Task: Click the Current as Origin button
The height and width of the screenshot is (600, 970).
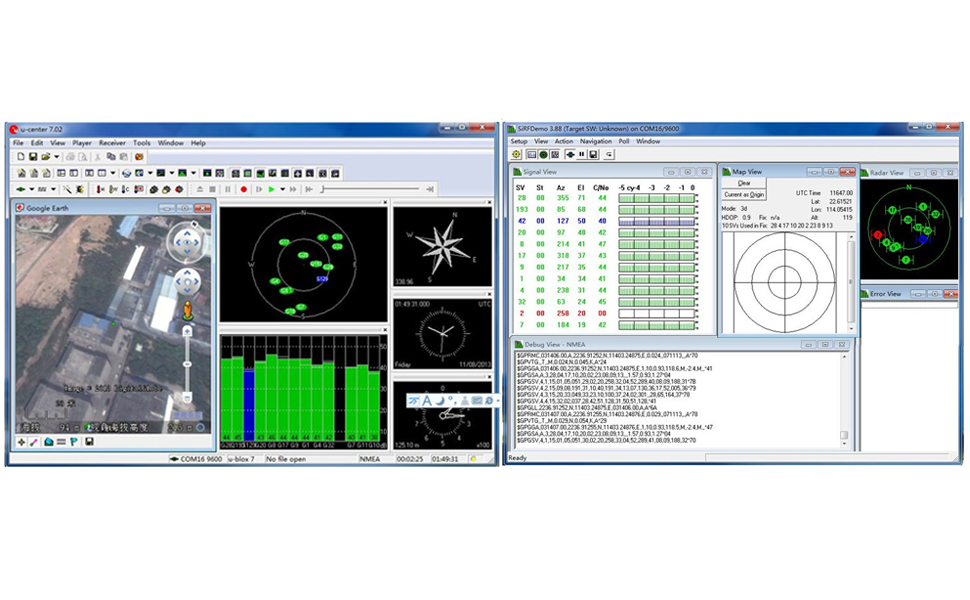Action: click(744, 194)
